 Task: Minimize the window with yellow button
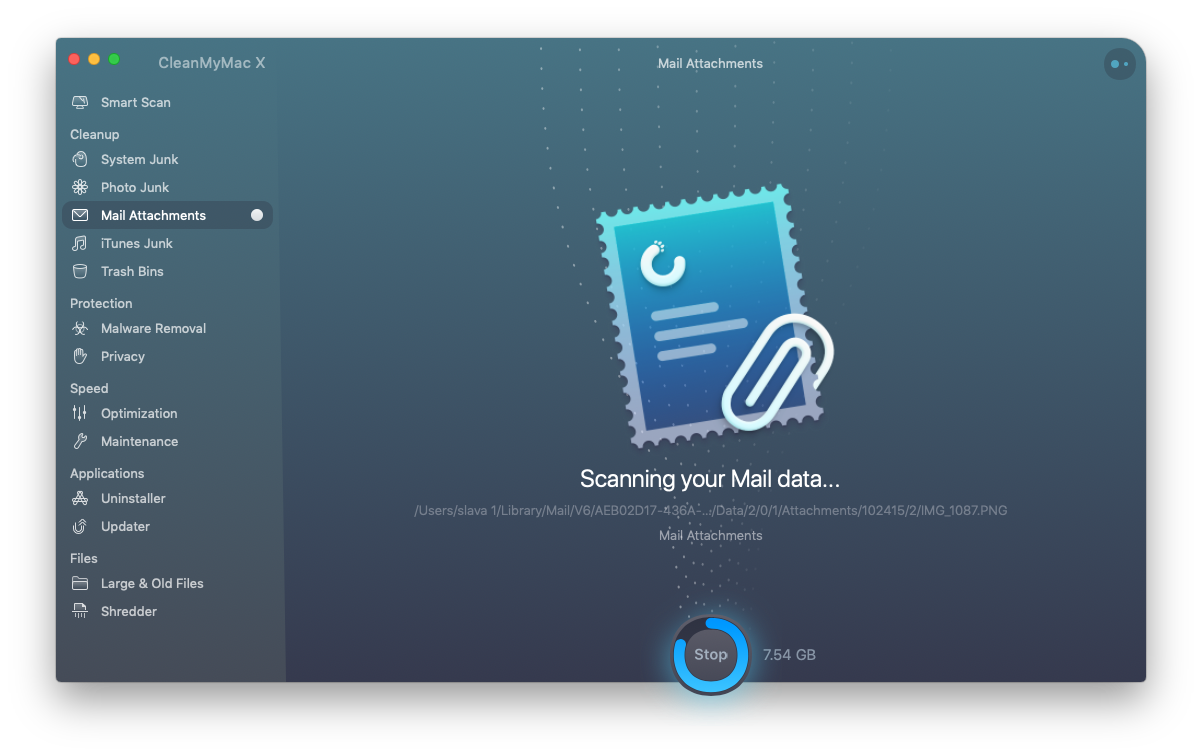tap(94, 59)
